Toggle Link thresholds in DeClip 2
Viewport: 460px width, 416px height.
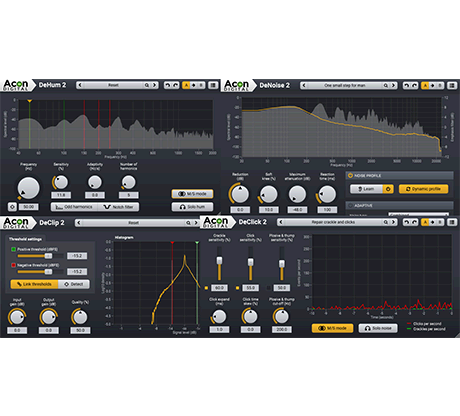point(34,284)
